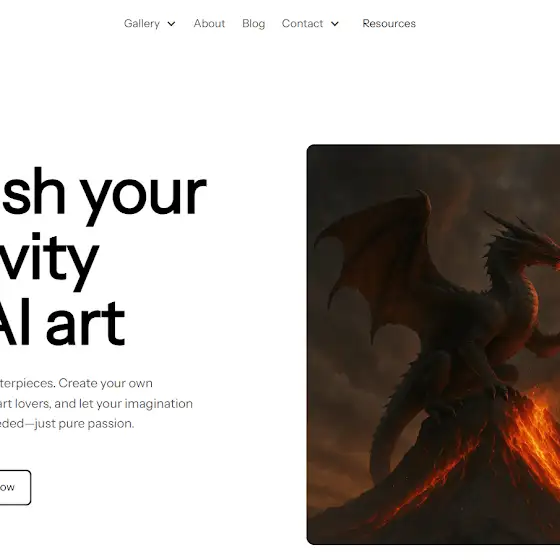The image size is (560, 560).
Task: Open the Gallery menu item
Action: point(141,24)
